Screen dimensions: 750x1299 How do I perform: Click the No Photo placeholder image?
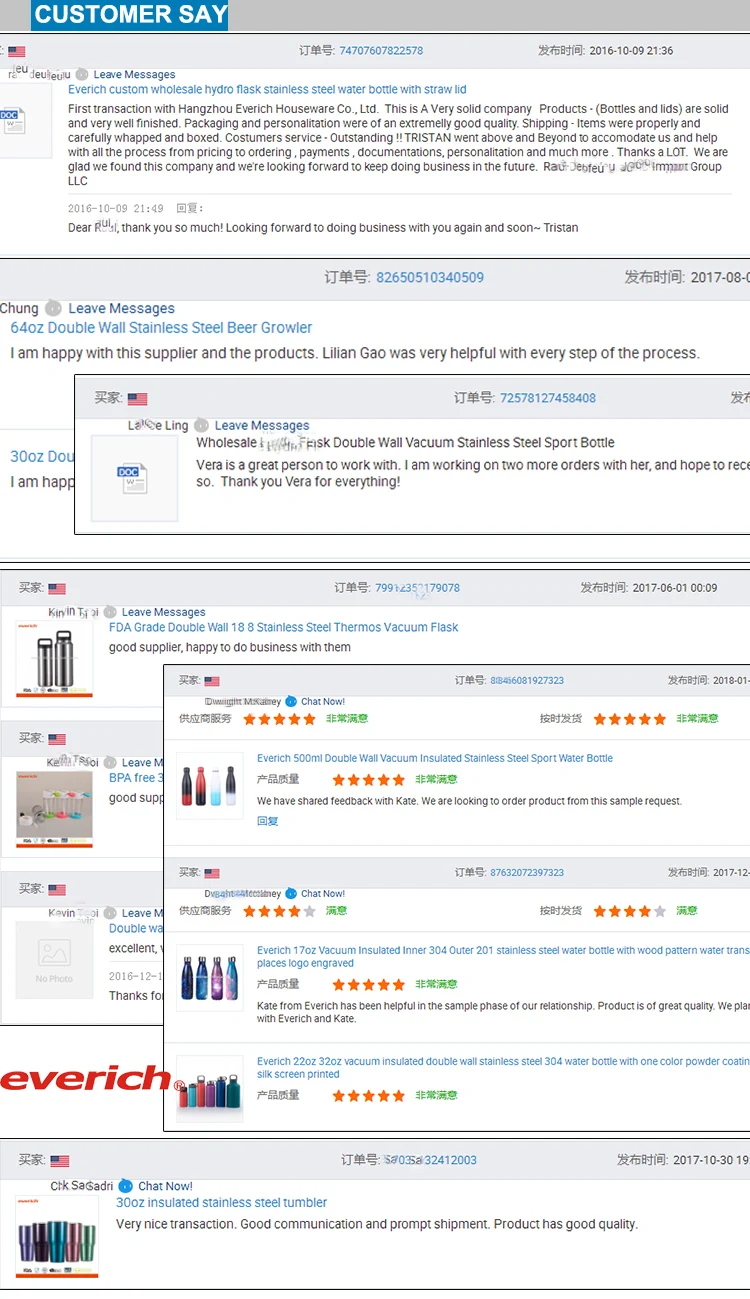(x=54, y=960)
